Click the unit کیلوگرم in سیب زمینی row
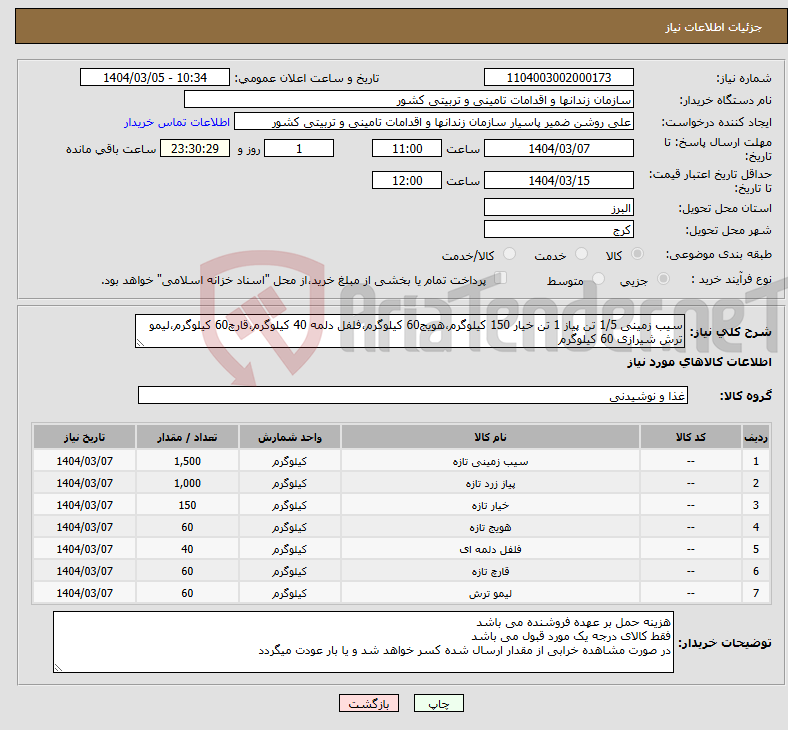The height and width of the screenshot is (730, 788). point(290,461)
